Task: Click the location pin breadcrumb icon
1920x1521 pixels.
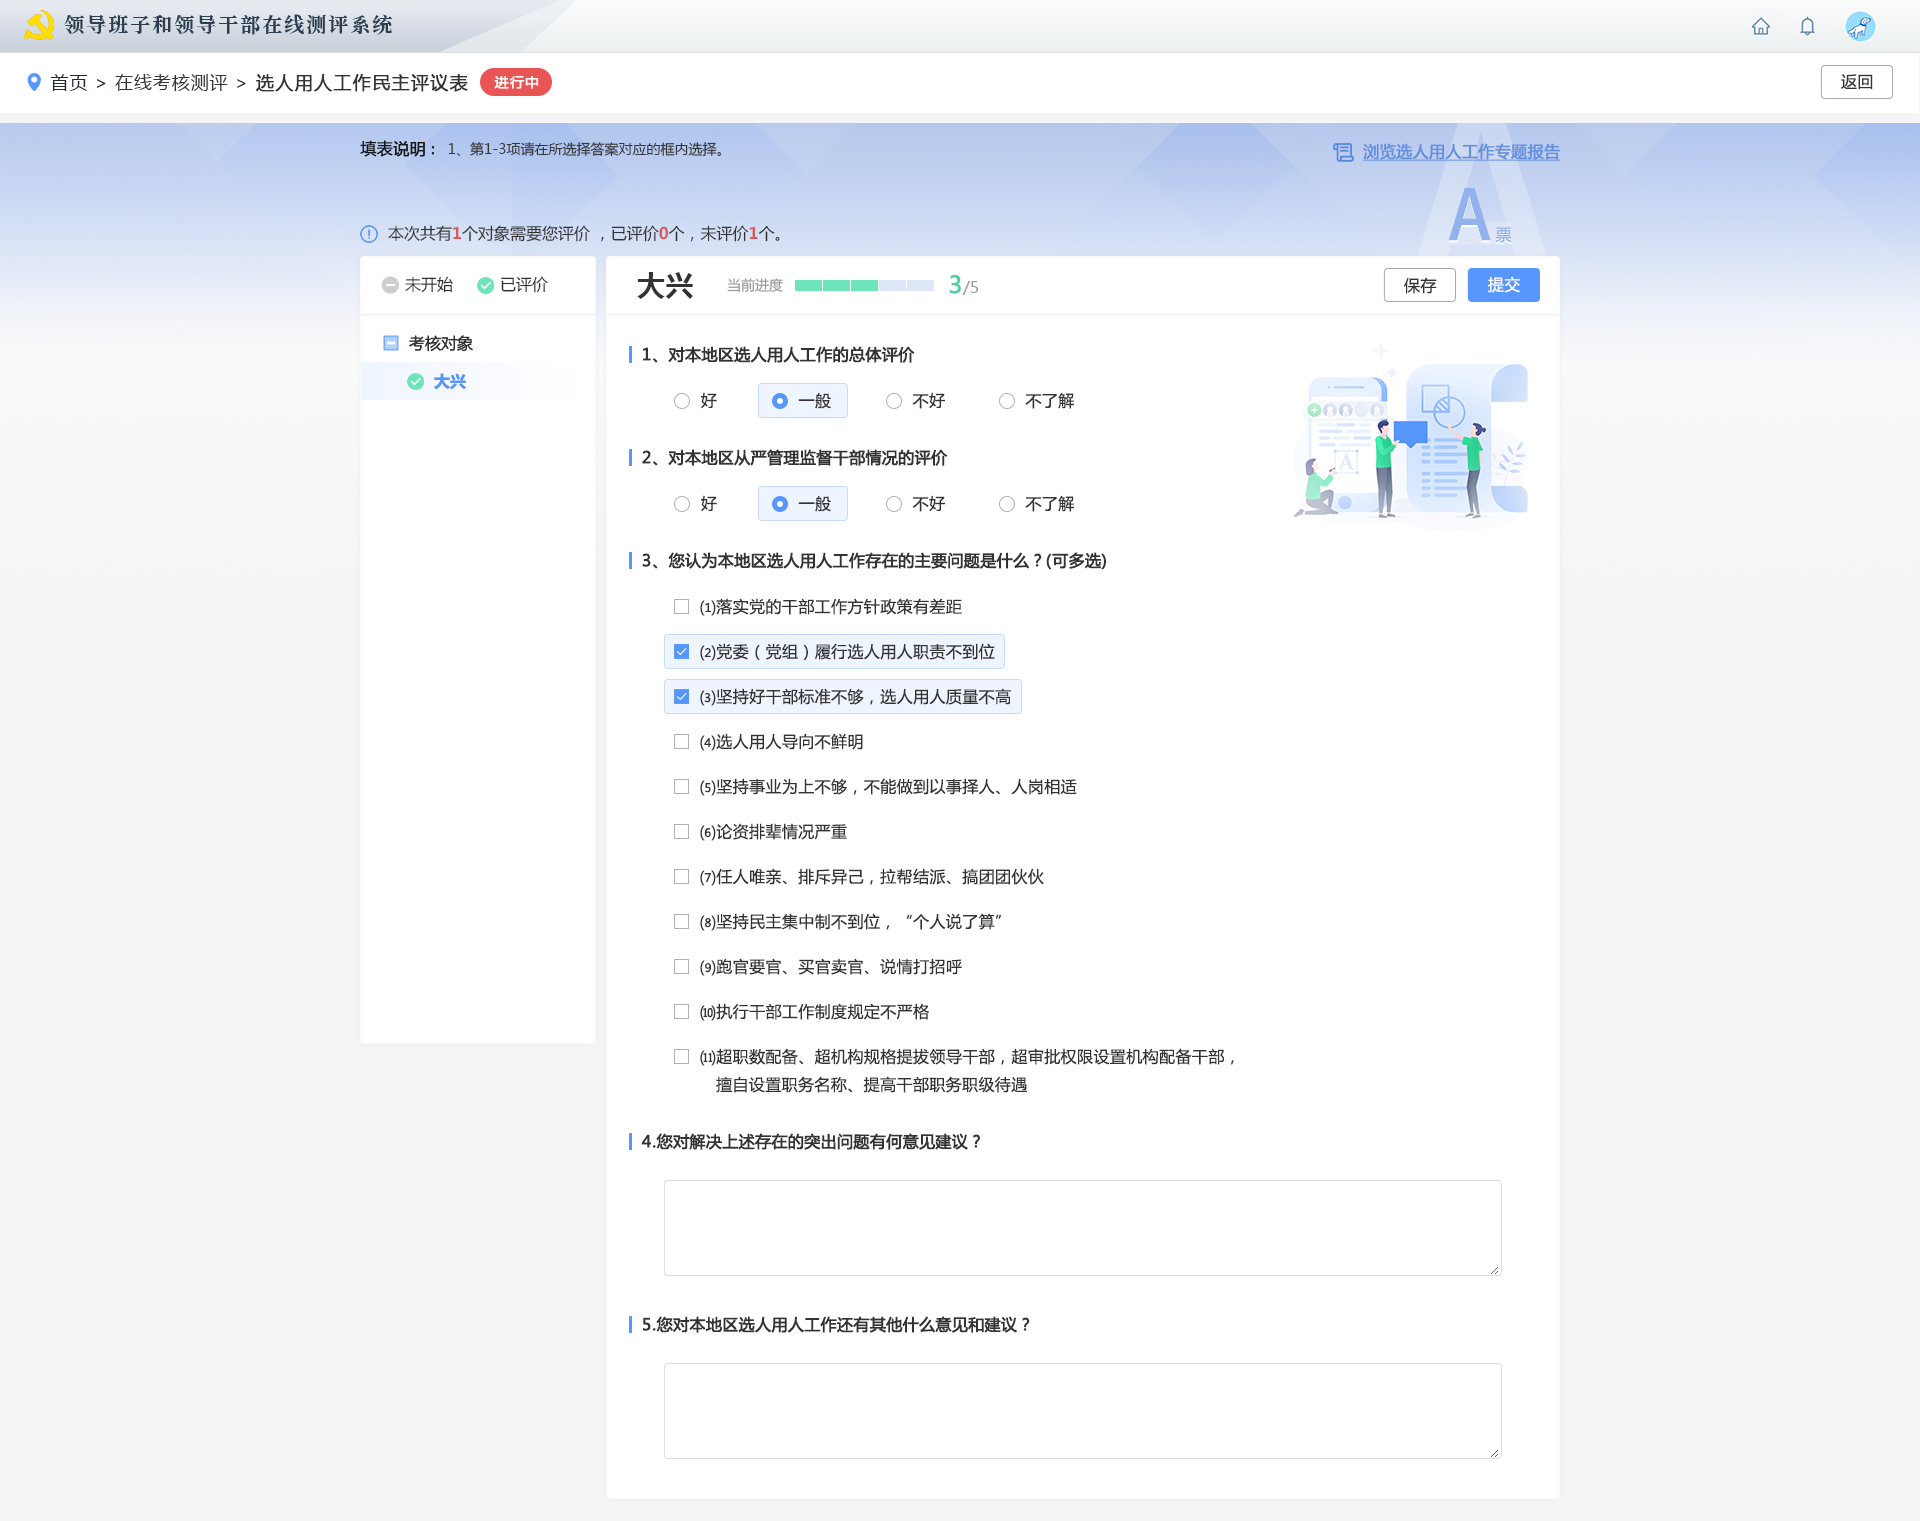Action: [34, 82]
